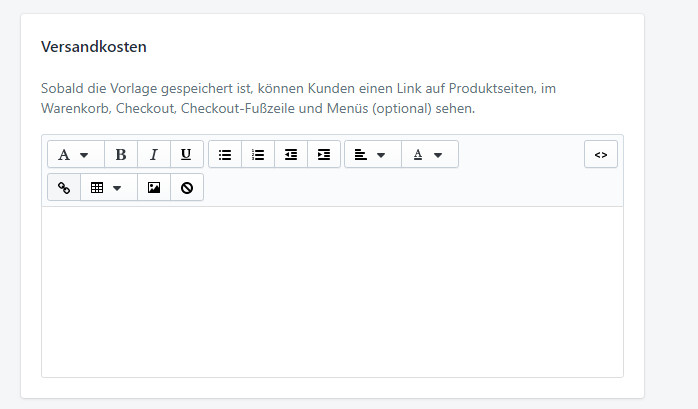The height and width of the screenshot is (409, 698).
Task: Decrease indent with the outdent icon
Action: point(291,155)
